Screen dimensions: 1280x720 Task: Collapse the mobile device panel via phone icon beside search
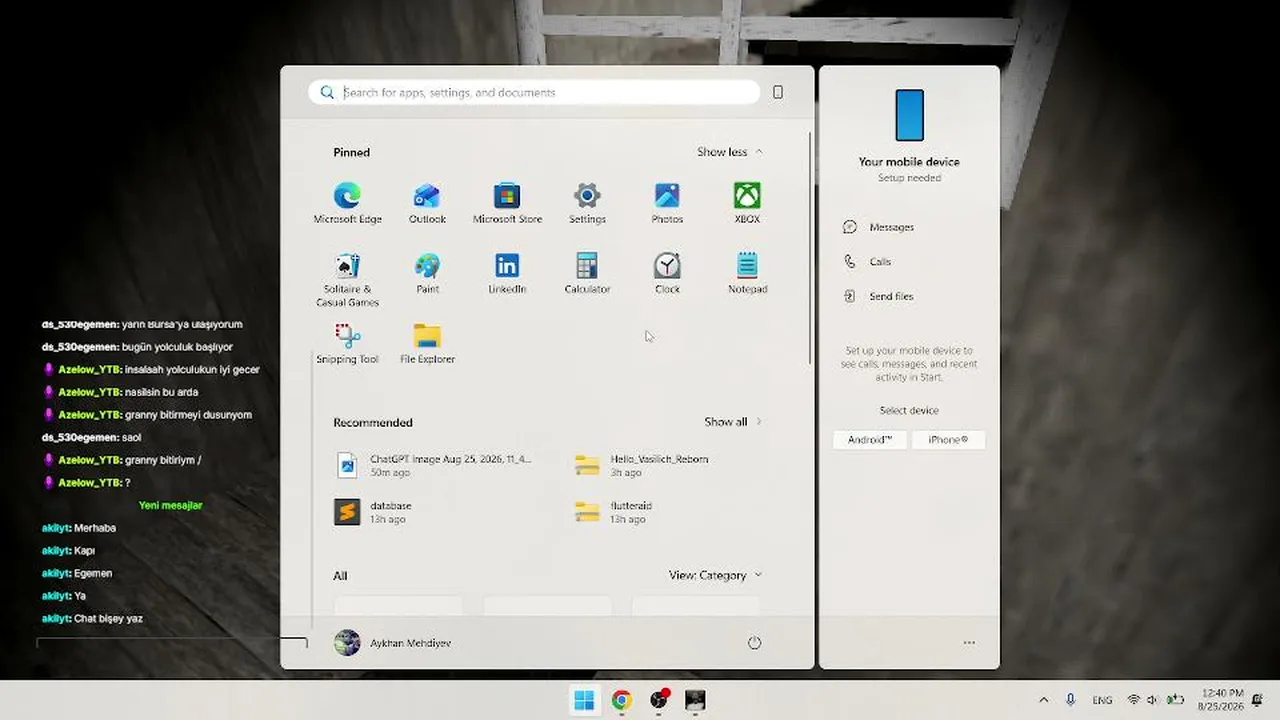778,92
